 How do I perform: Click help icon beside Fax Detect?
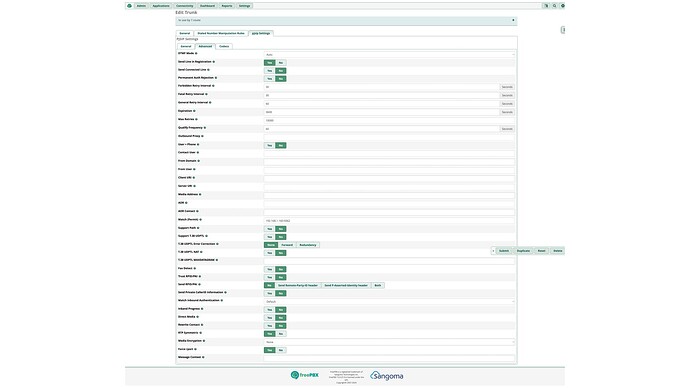(x=195, y=268)
